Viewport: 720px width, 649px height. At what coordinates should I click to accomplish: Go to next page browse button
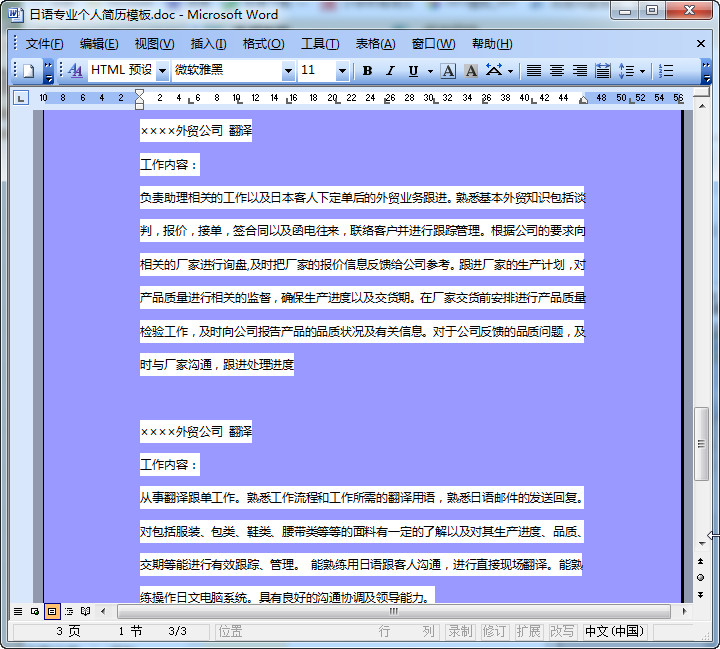pos(701,595)
